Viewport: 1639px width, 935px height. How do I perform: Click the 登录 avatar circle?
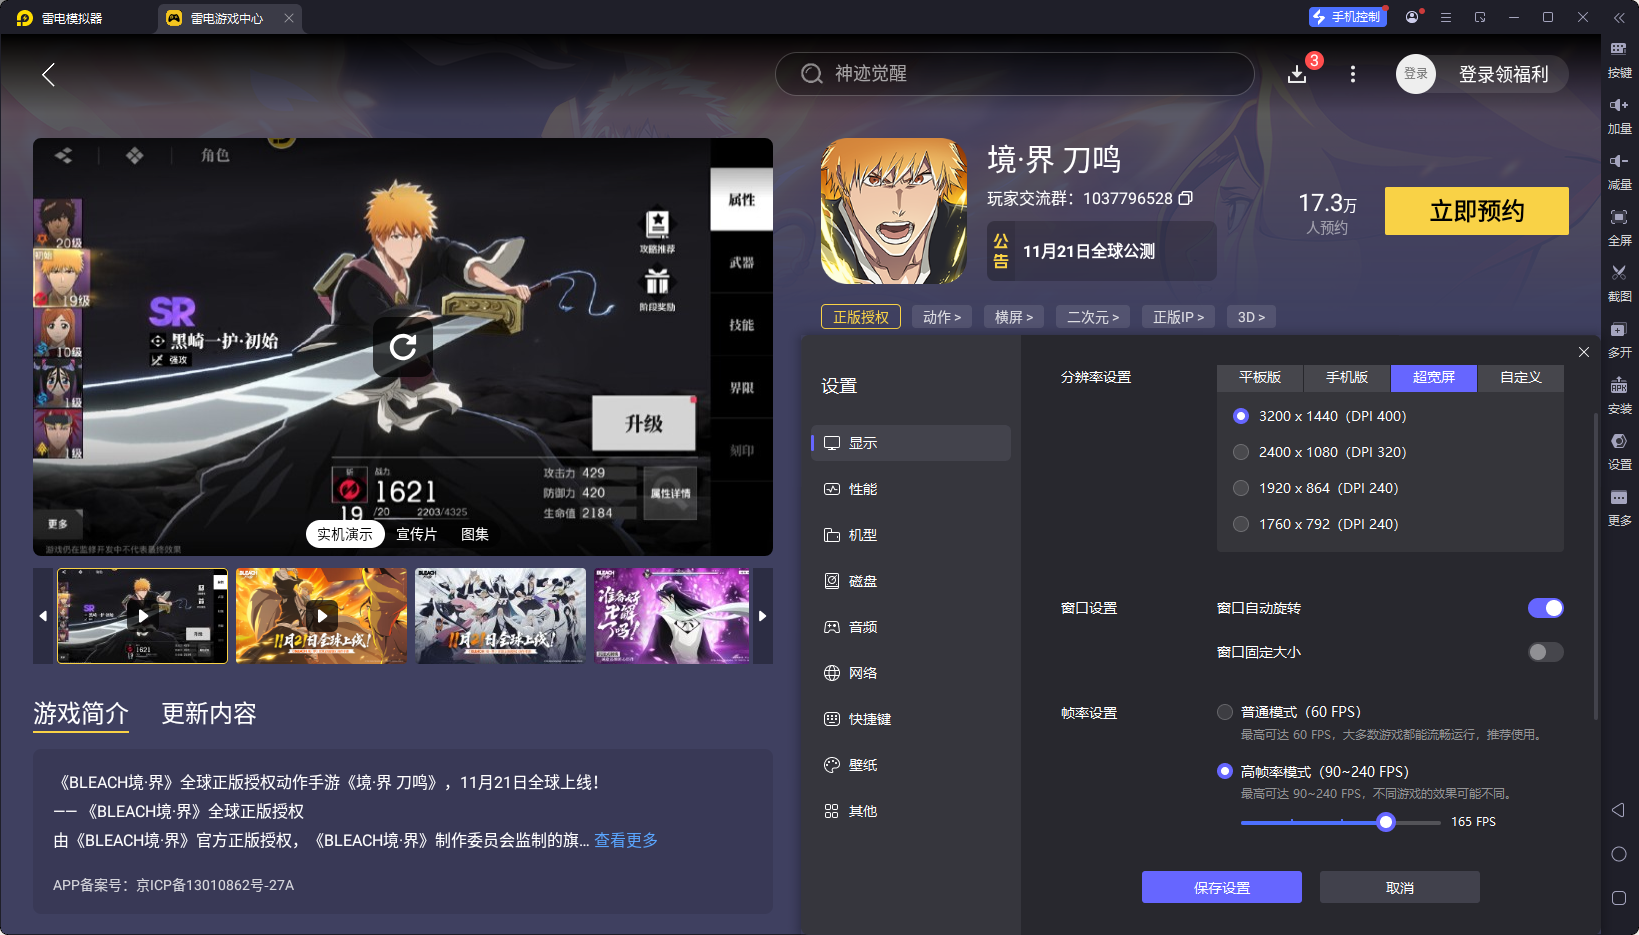[1416, 74]
